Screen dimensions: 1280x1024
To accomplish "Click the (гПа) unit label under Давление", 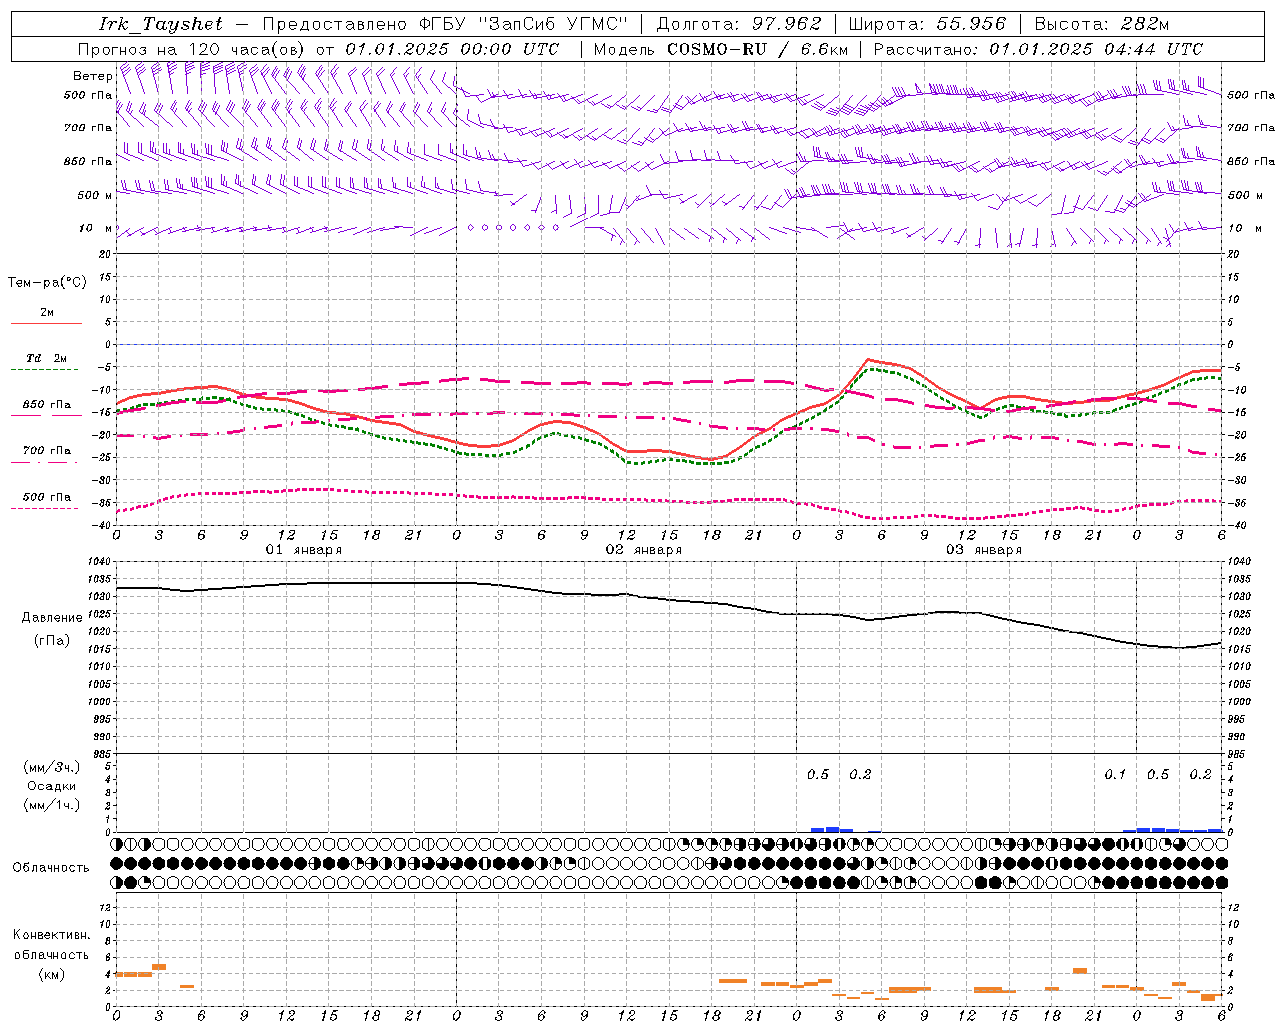I will 52,641.
